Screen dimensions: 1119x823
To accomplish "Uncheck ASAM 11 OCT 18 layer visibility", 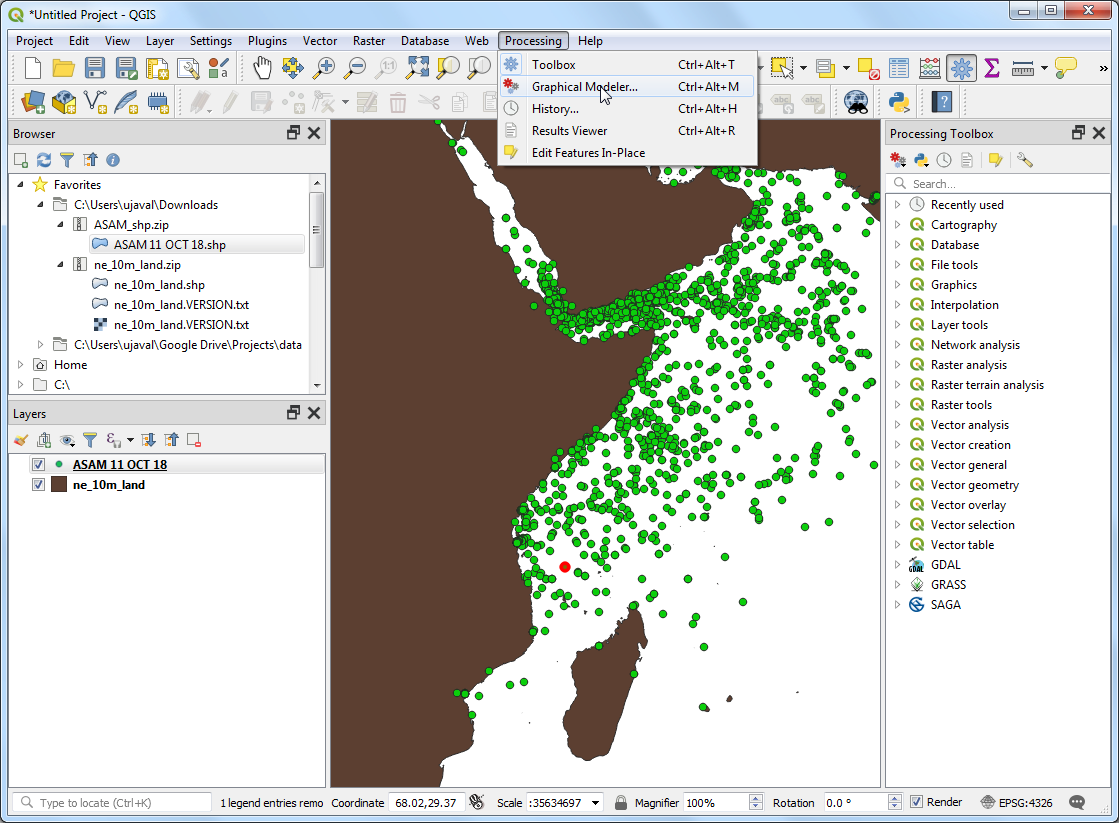I will (x=39, y=465).
